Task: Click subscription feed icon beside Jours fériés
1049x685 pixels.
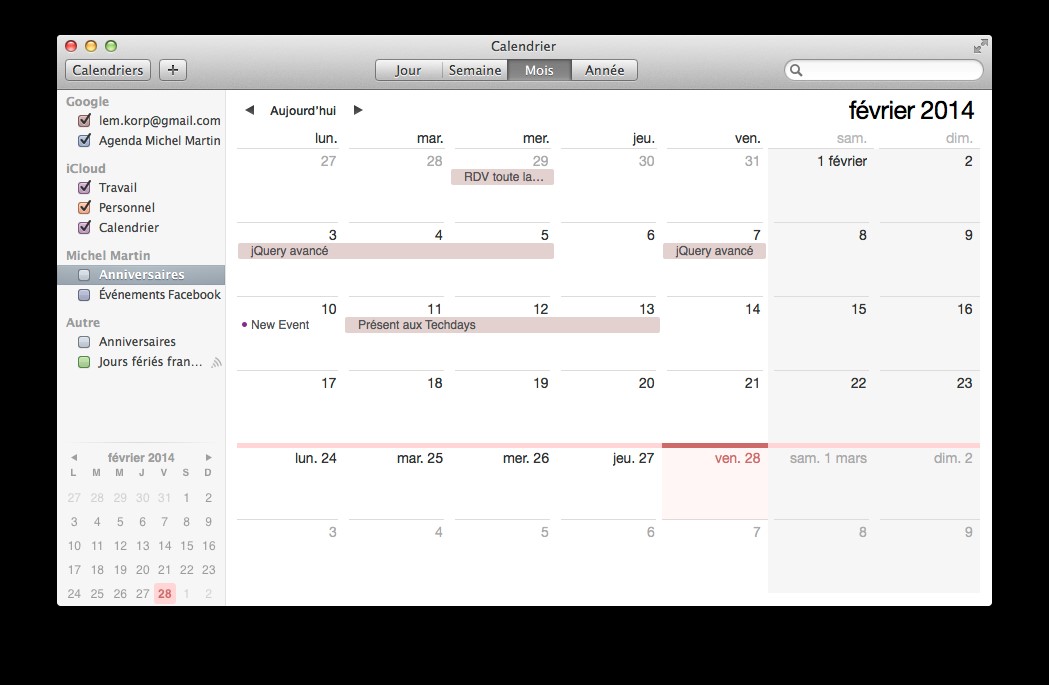Action: (x=216, y=362)
